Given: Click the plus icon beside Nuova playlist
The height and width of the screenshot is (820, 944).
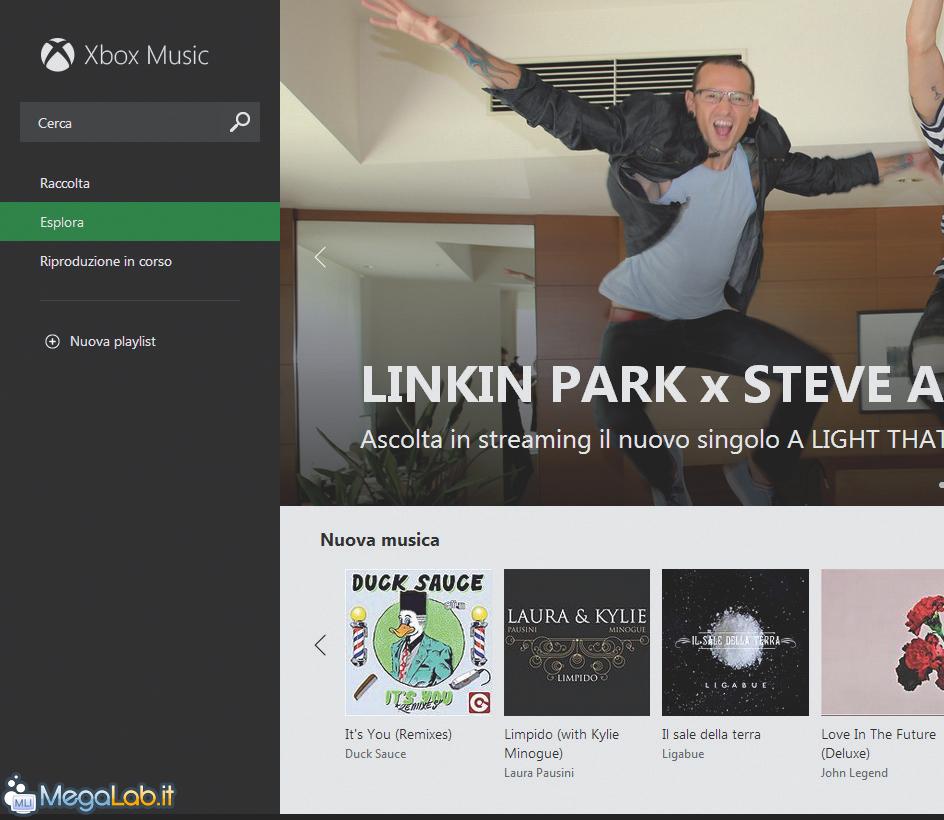Looking at the screenshot, I should point(52,342).
